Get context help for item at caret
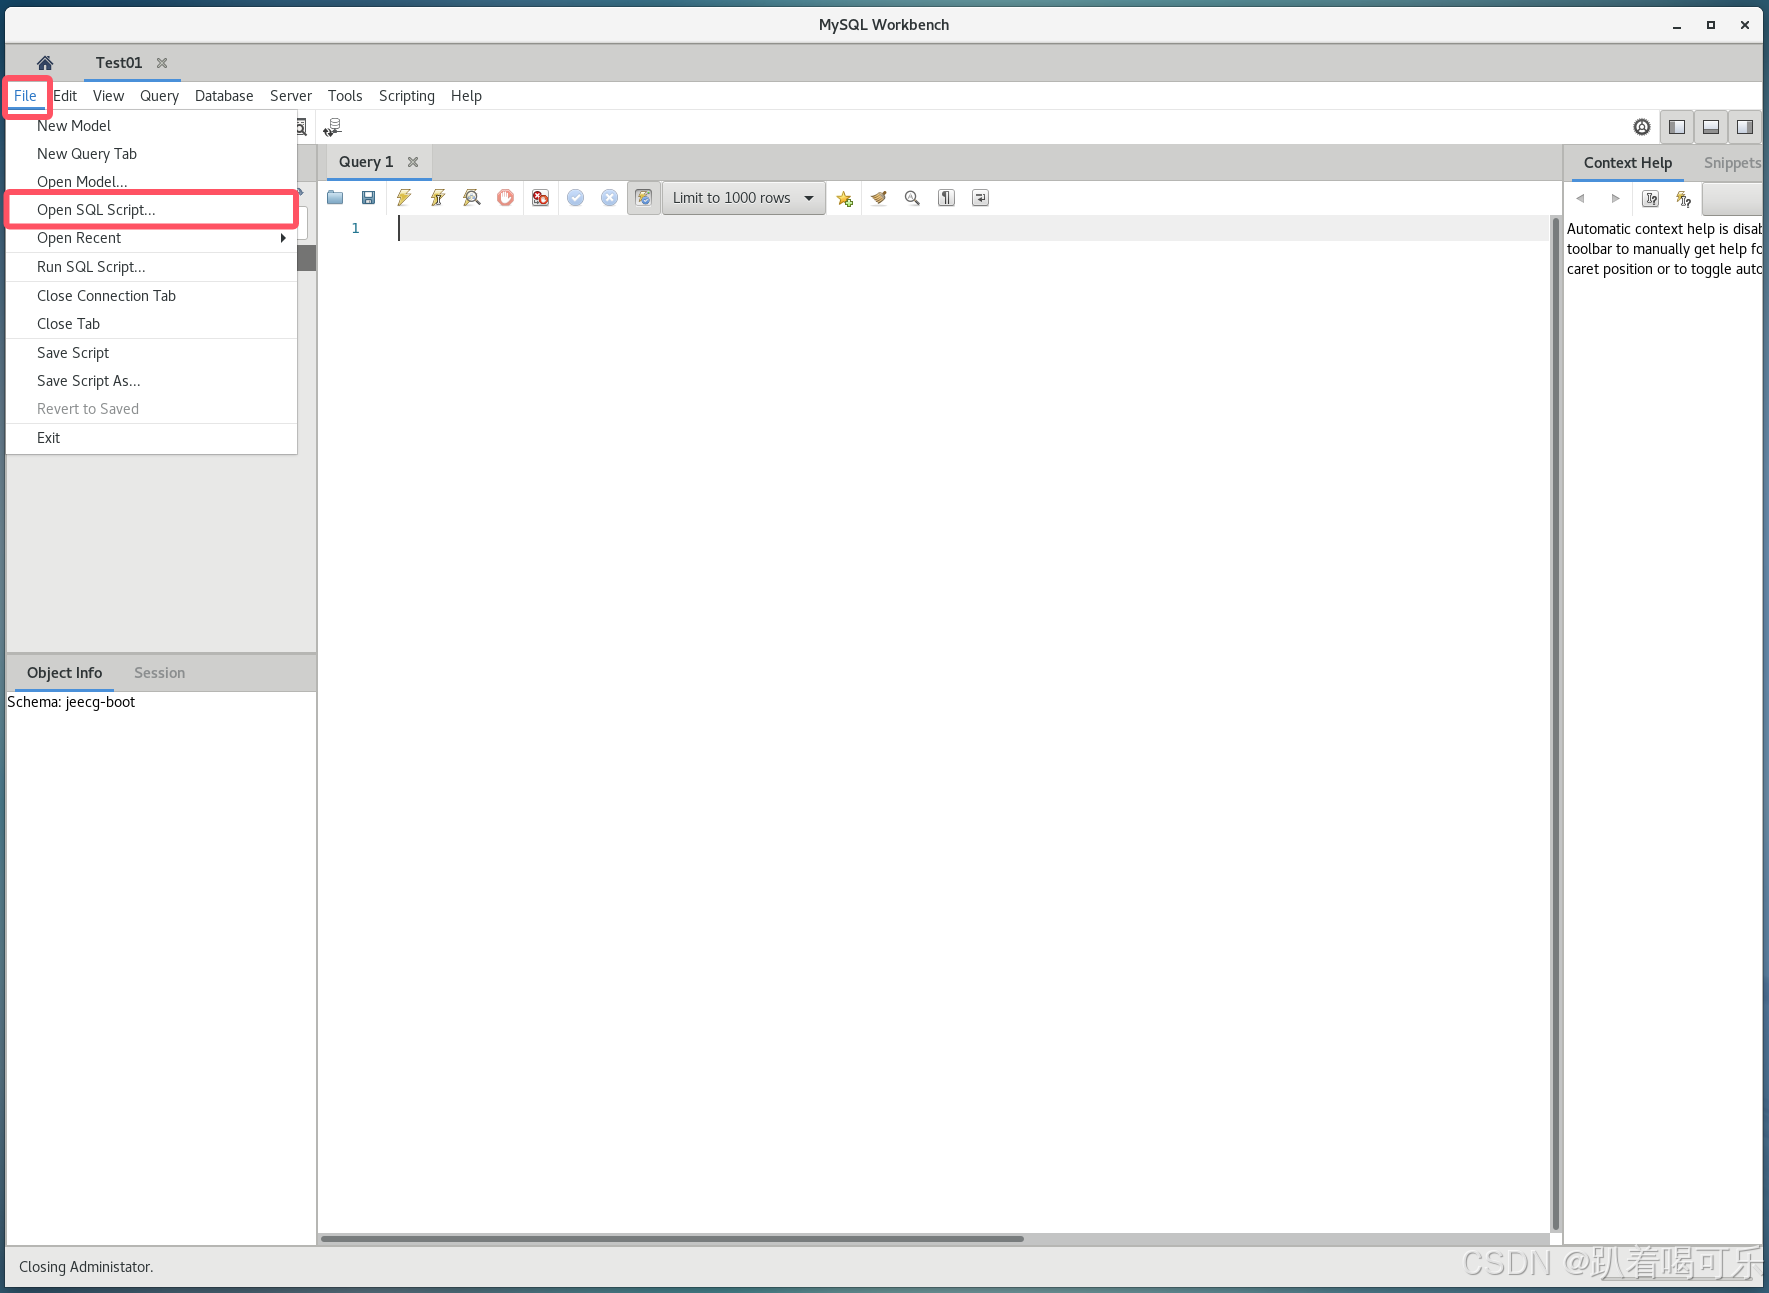Image resolution: width=1769 pixels, height=1293 pixels. [1651, 198]
